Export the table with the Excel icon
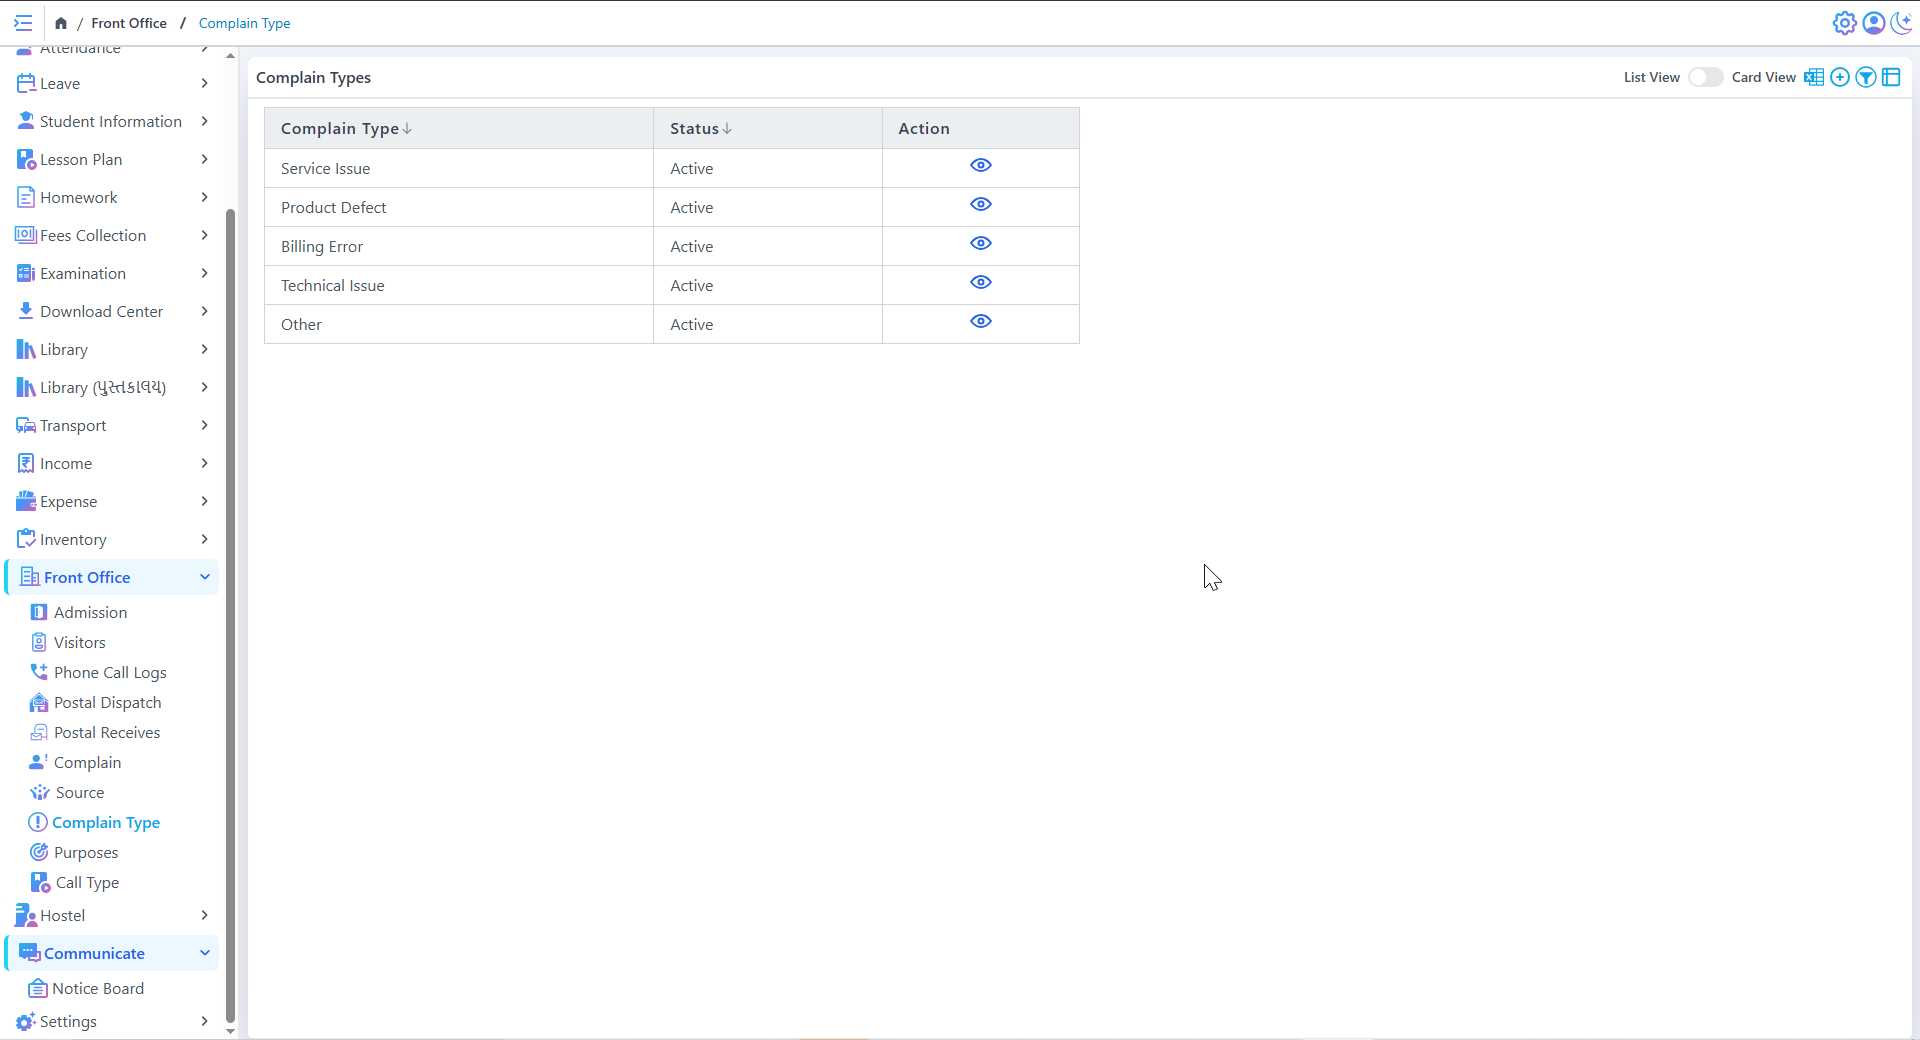1920x1040 pixels. (x=1813, y=77)
